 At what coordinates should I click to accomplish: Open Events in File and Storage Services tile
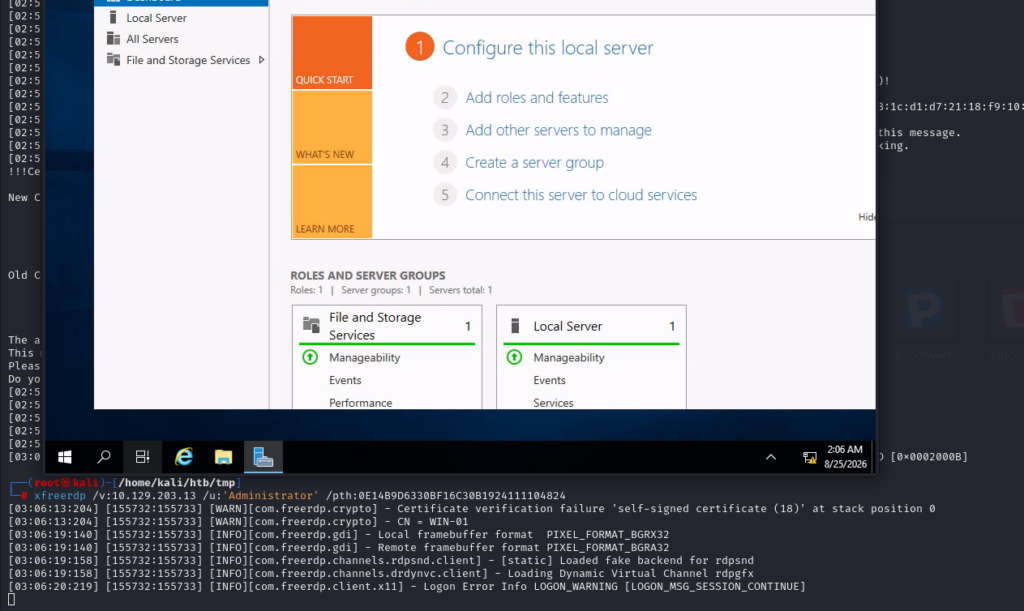coord(345,380)
